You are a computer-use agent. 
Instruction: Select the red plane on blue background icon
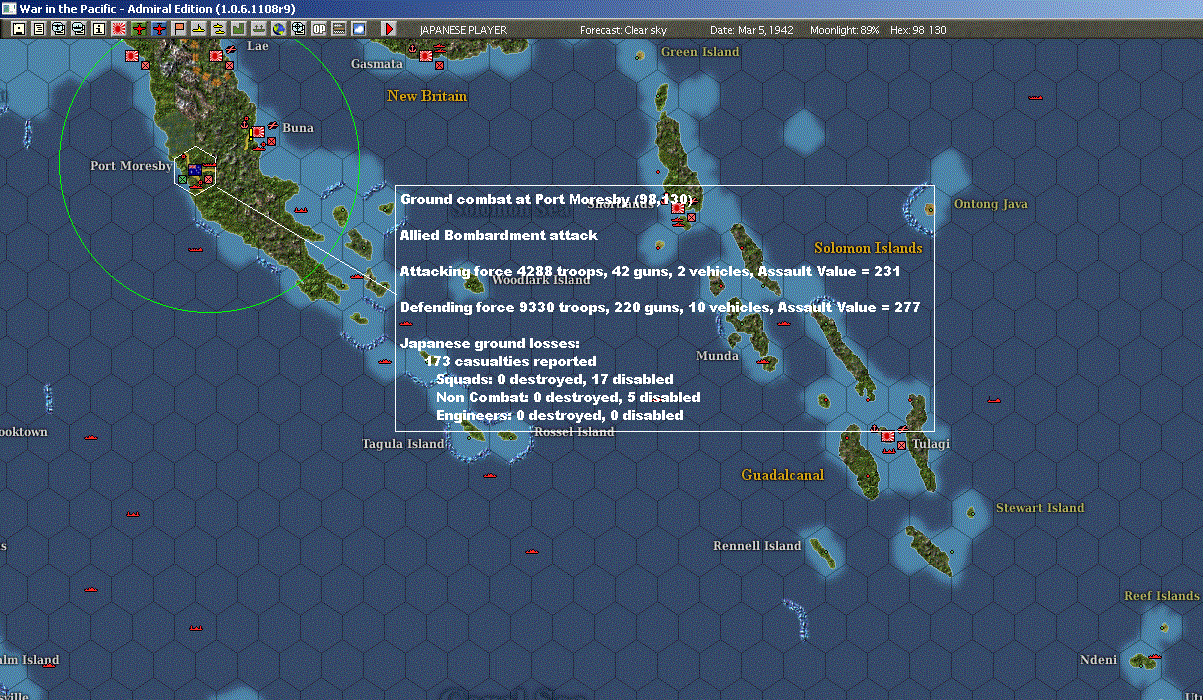[159, 29]
